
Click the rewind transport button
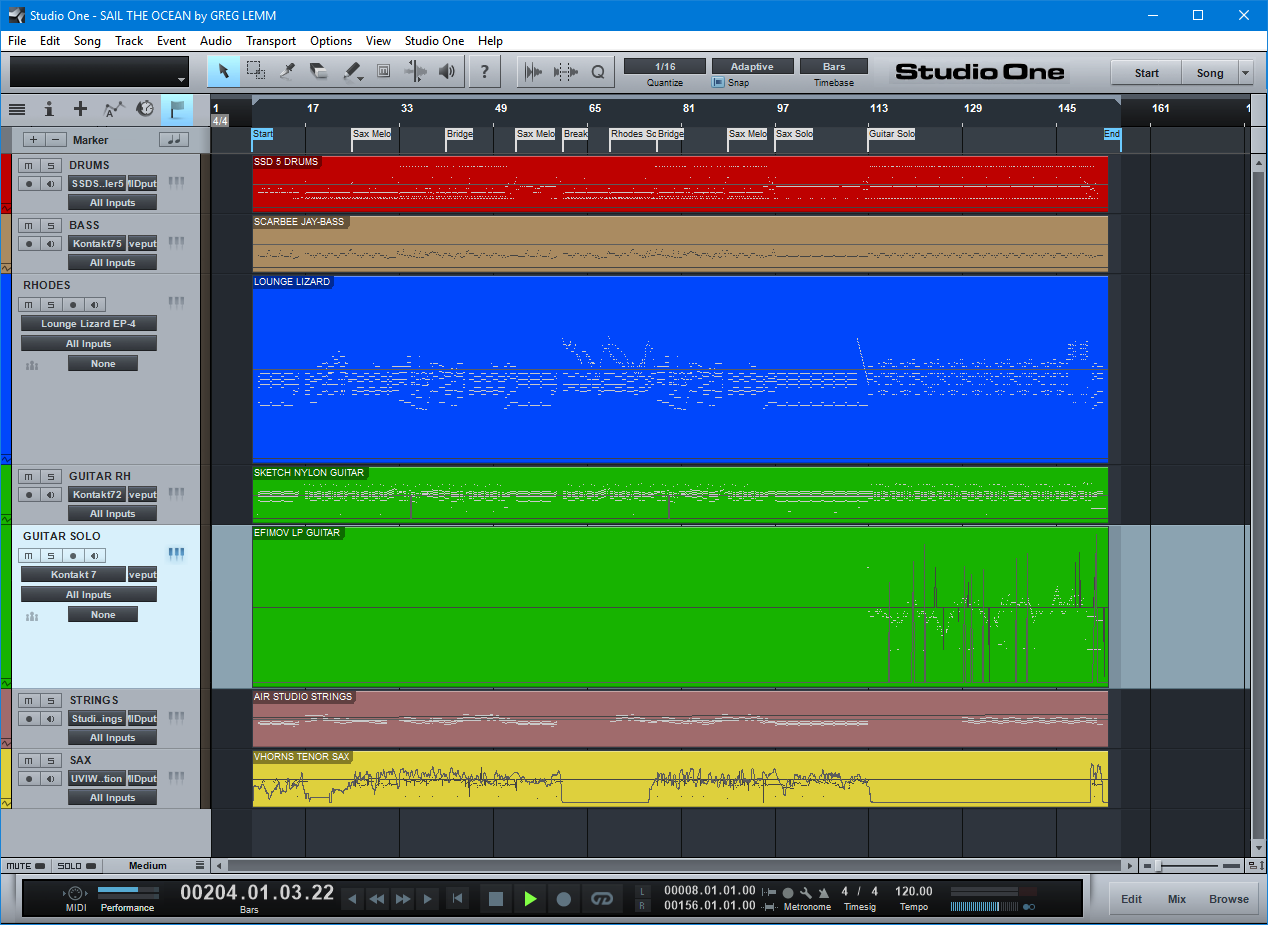point(377,899)
